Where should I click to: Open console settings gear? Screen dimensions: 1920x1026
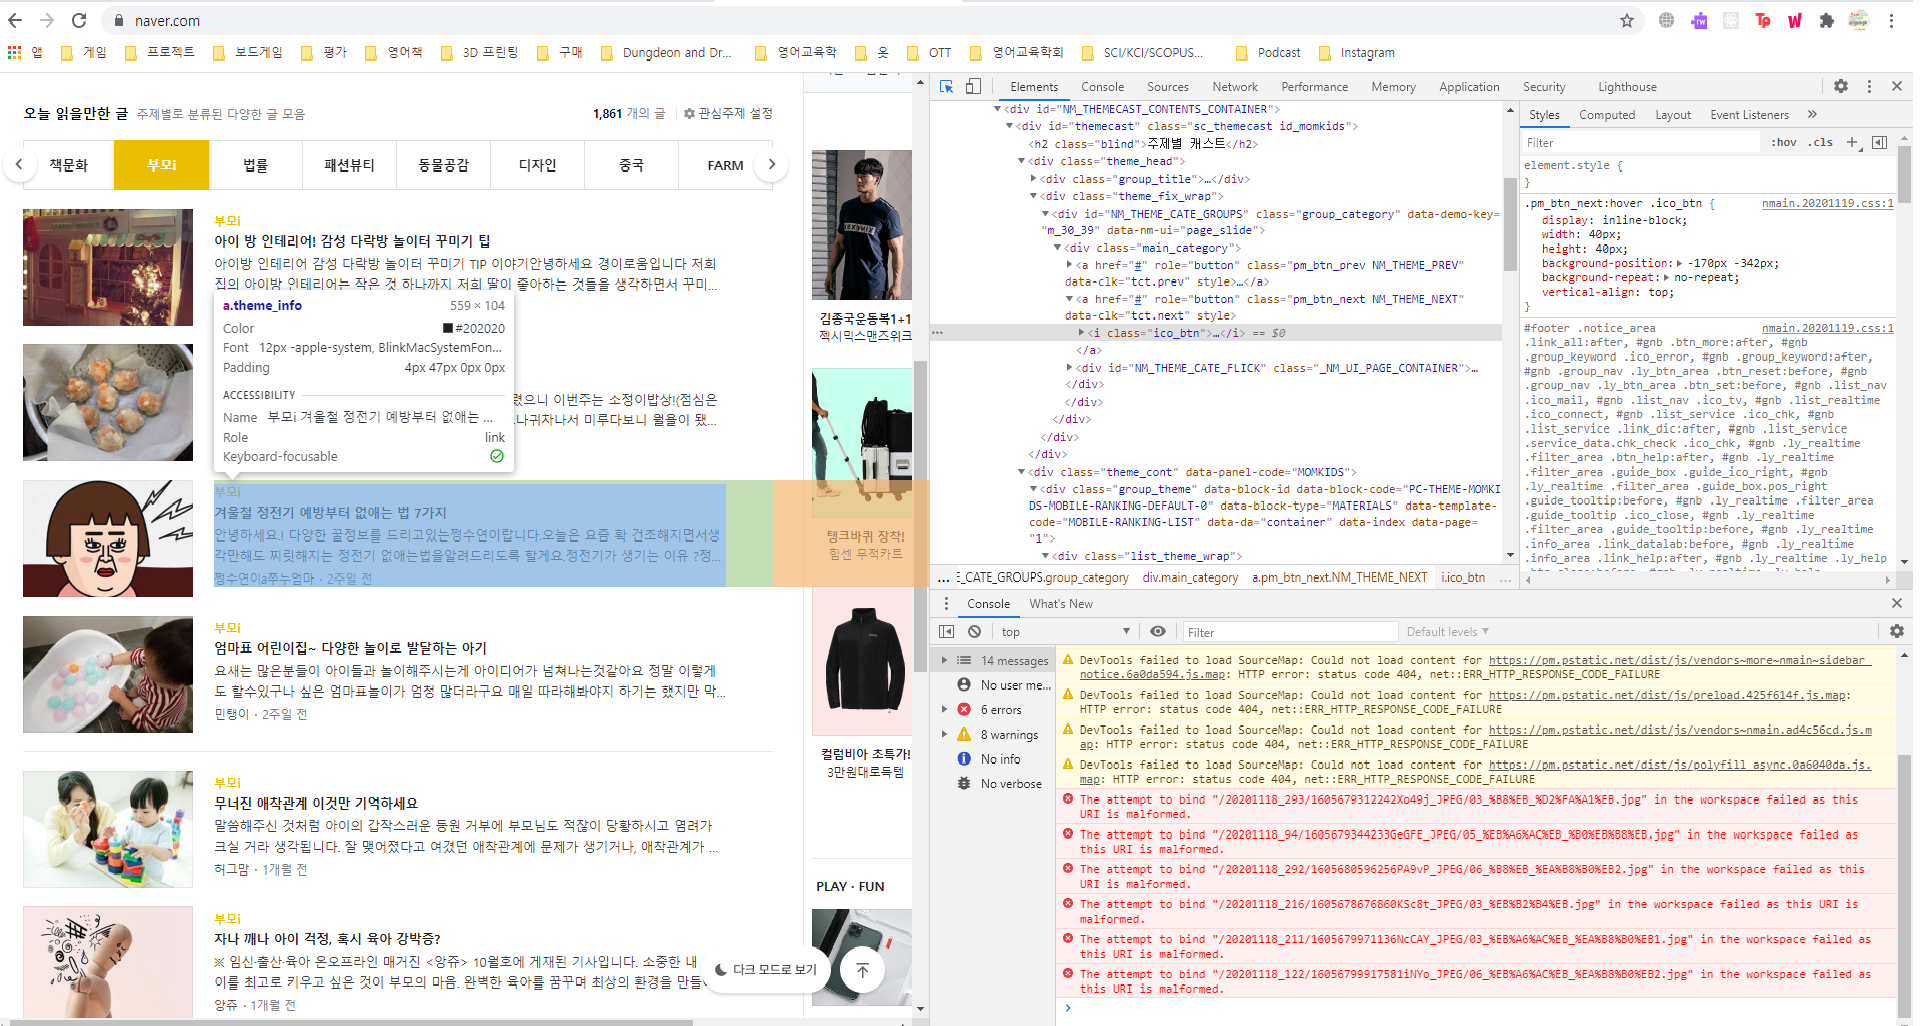pos(1896,631)
